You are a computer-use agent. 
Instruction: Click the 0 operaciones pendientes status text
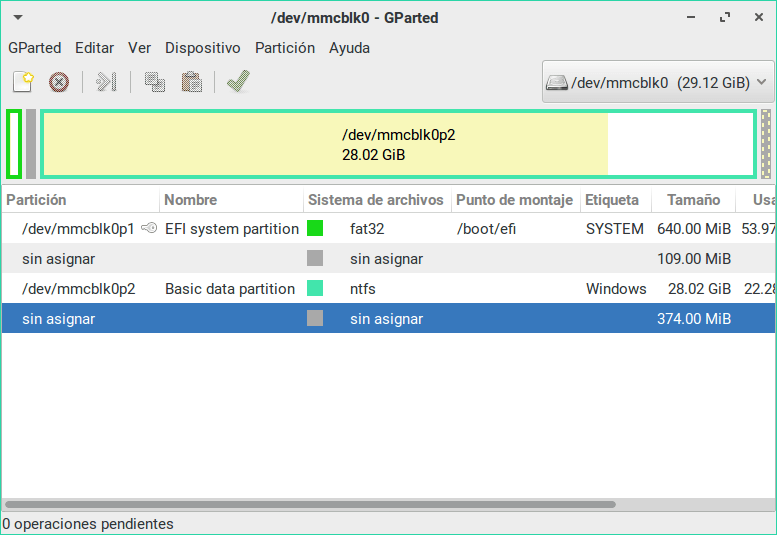pyautogui.click(x=88, y=524)
